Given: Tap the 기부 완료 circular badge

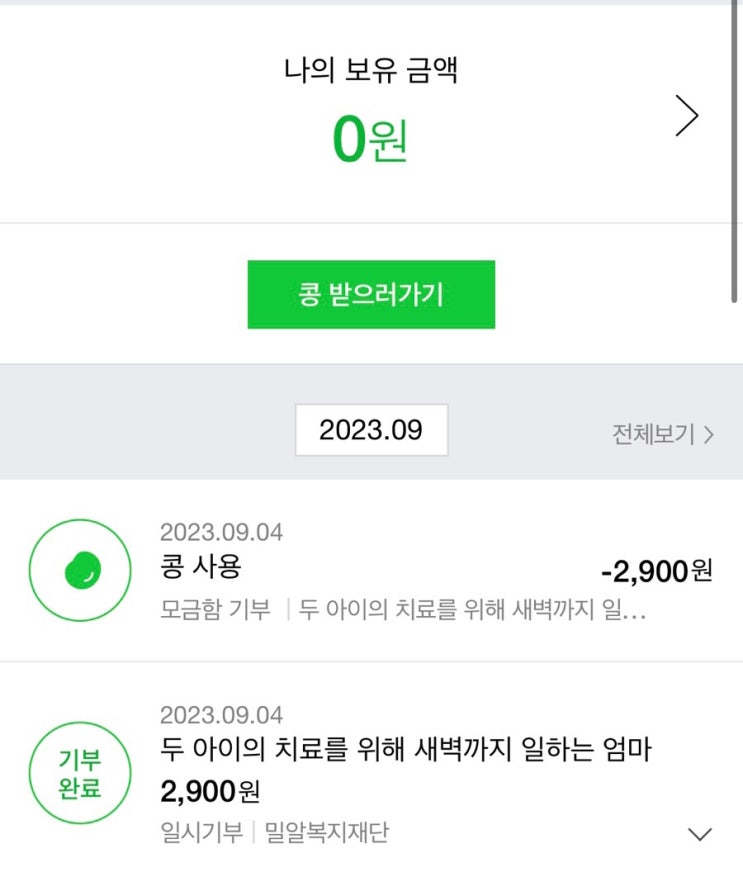Looking at the screenshot, I should [80, 774].
